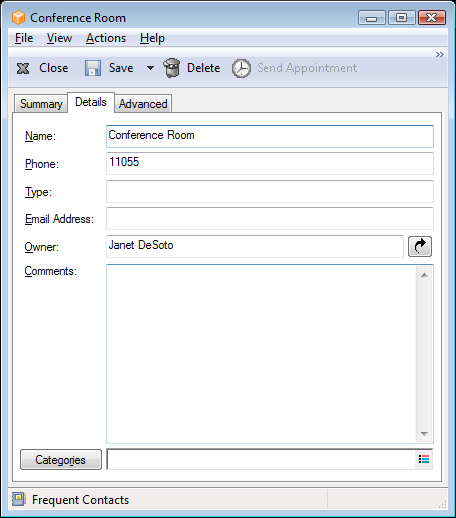Click the Comments scrollbar up arrow
This screenshot has width=456, height=518.
tap(424, 275)
